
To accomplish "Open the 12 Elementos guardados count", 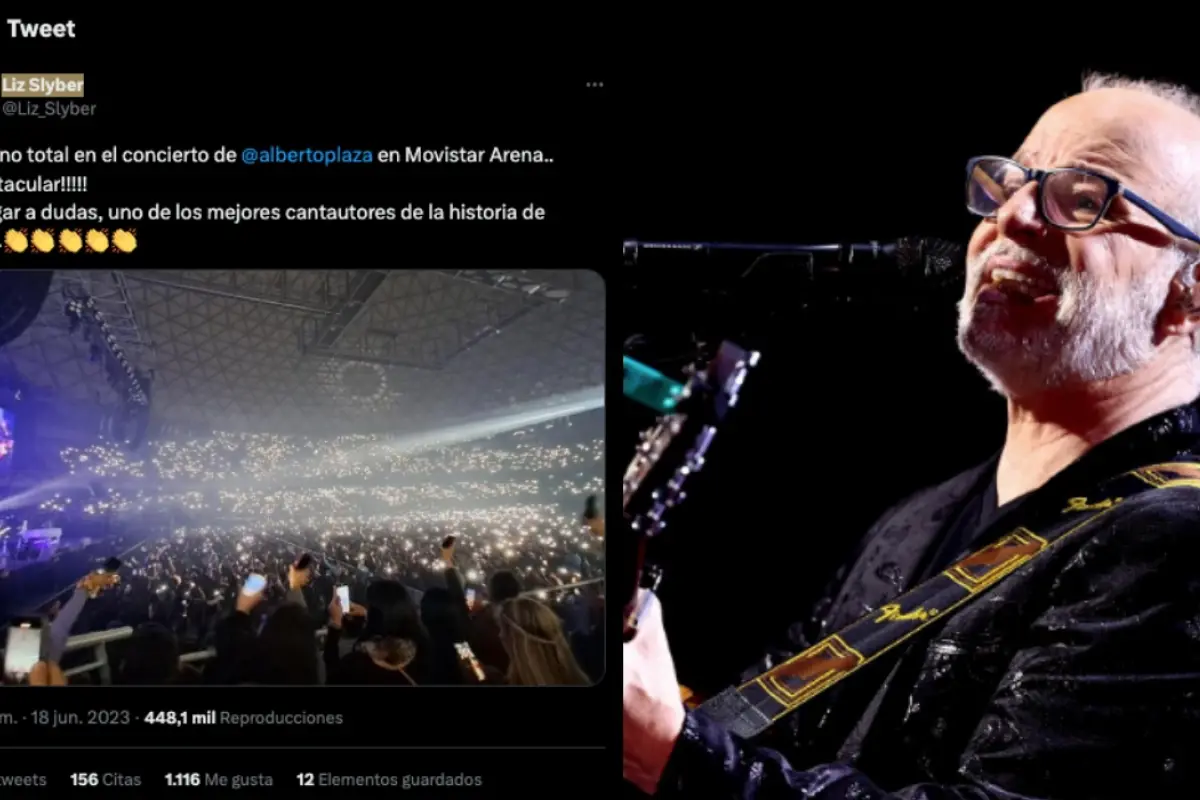I will [390, 779].
